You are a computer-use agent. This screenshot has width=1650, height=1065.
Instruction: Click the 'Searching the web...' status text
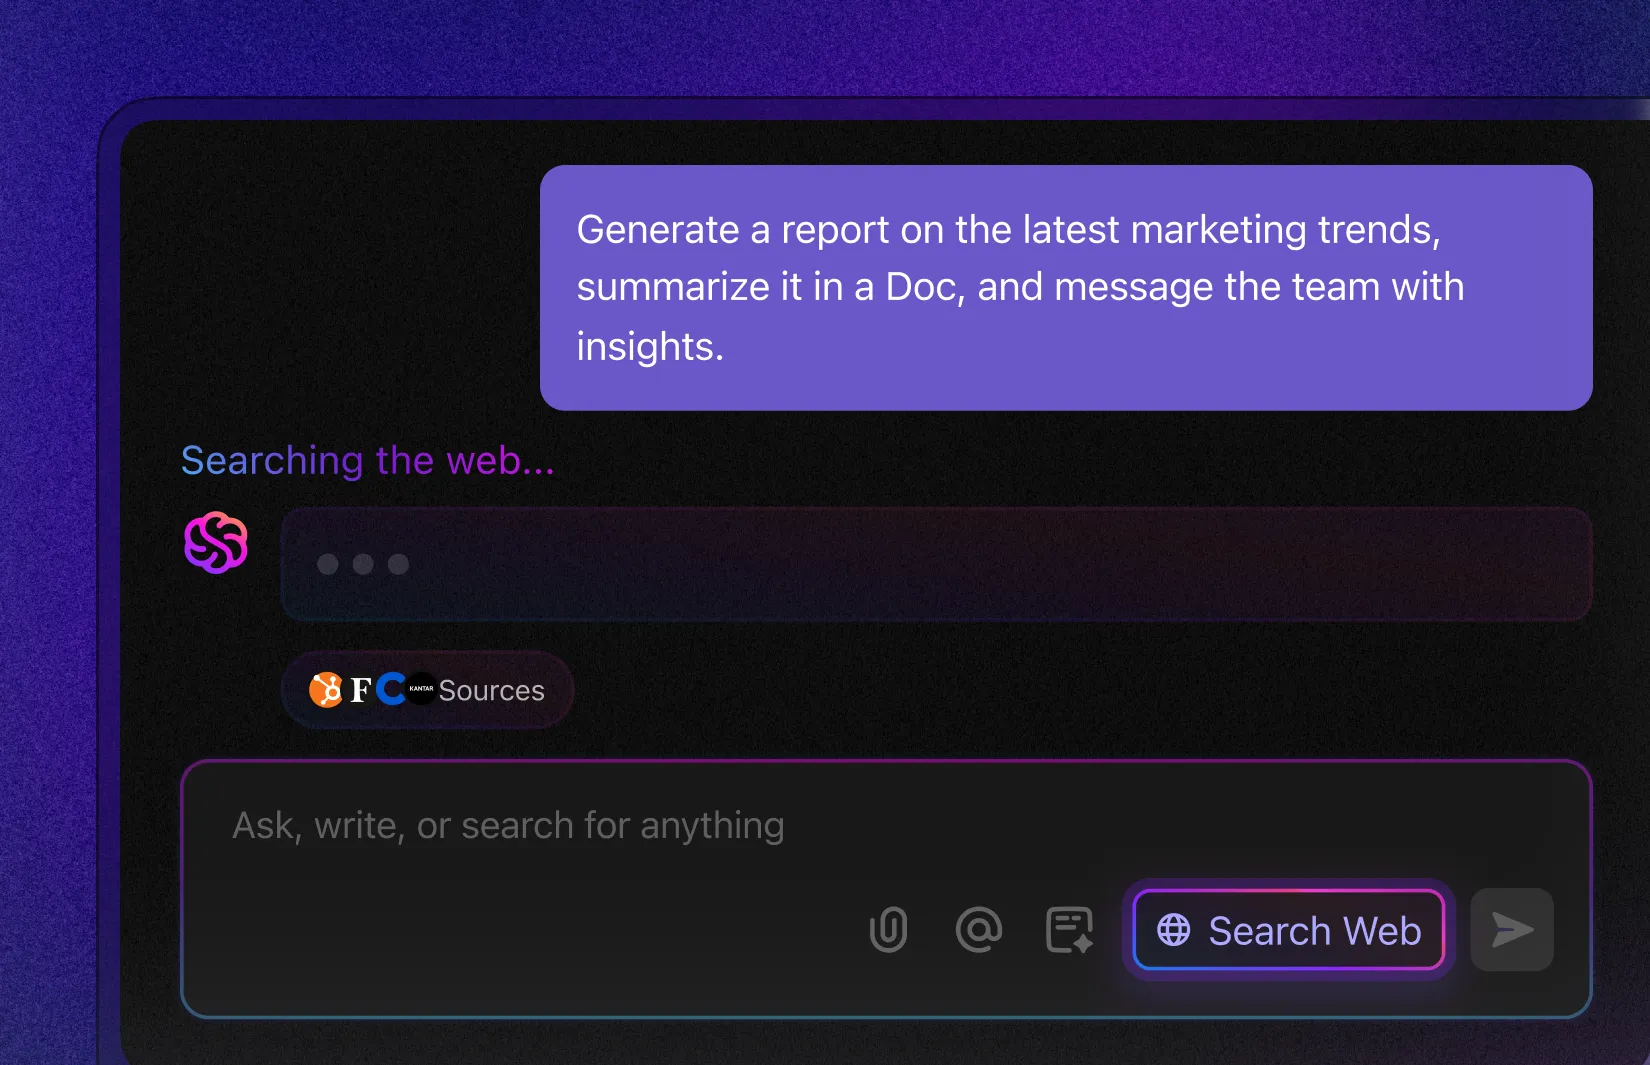(x=367, y=461)
